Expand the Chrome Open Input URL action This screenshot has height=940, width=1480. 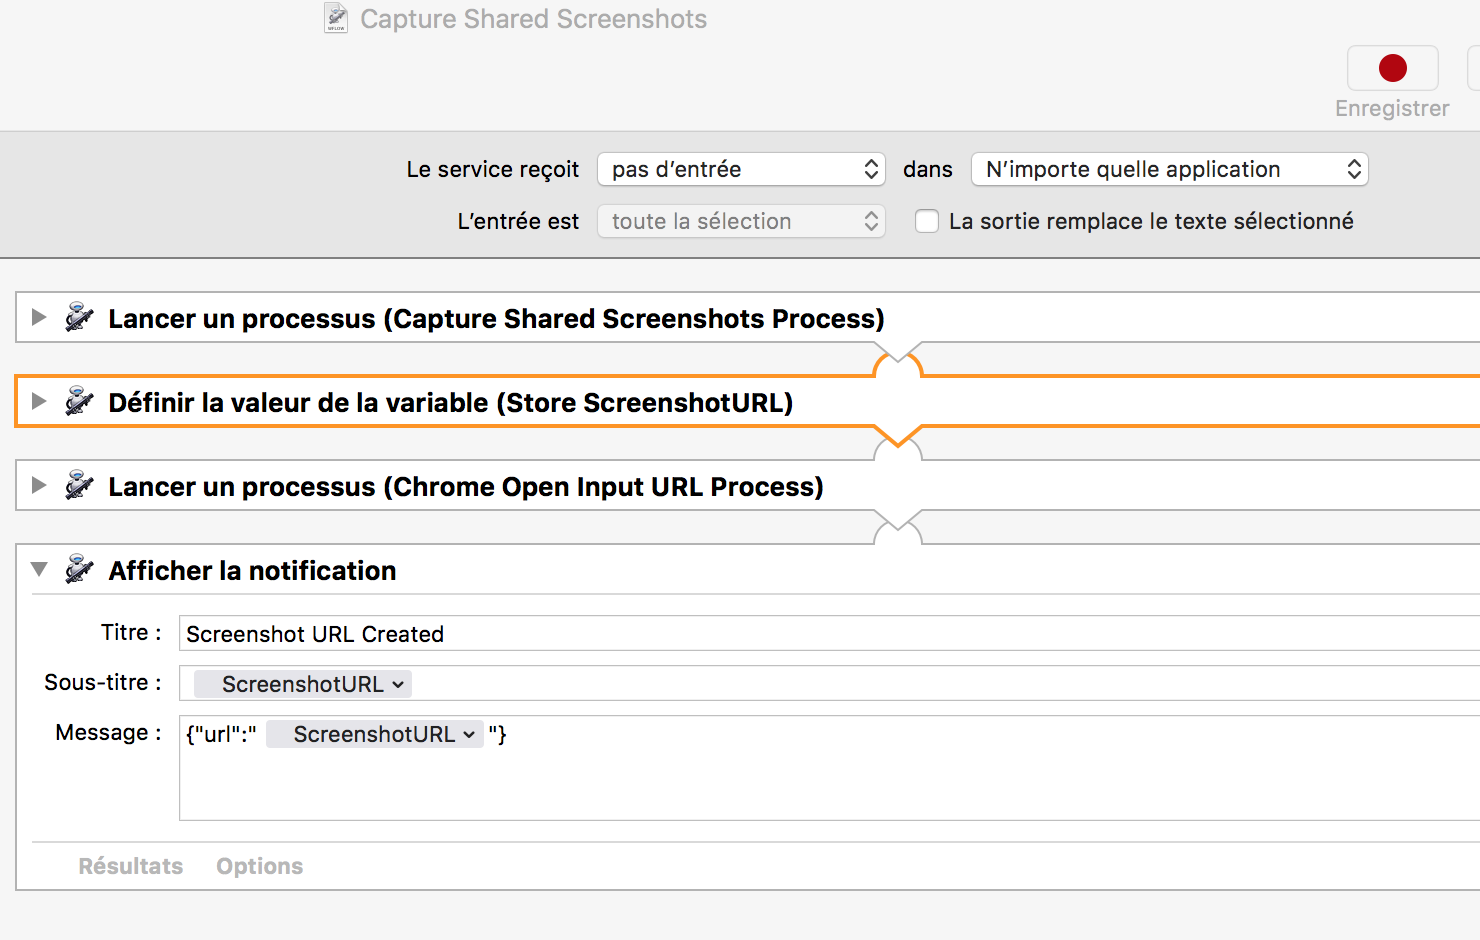(x=39, y=485)
